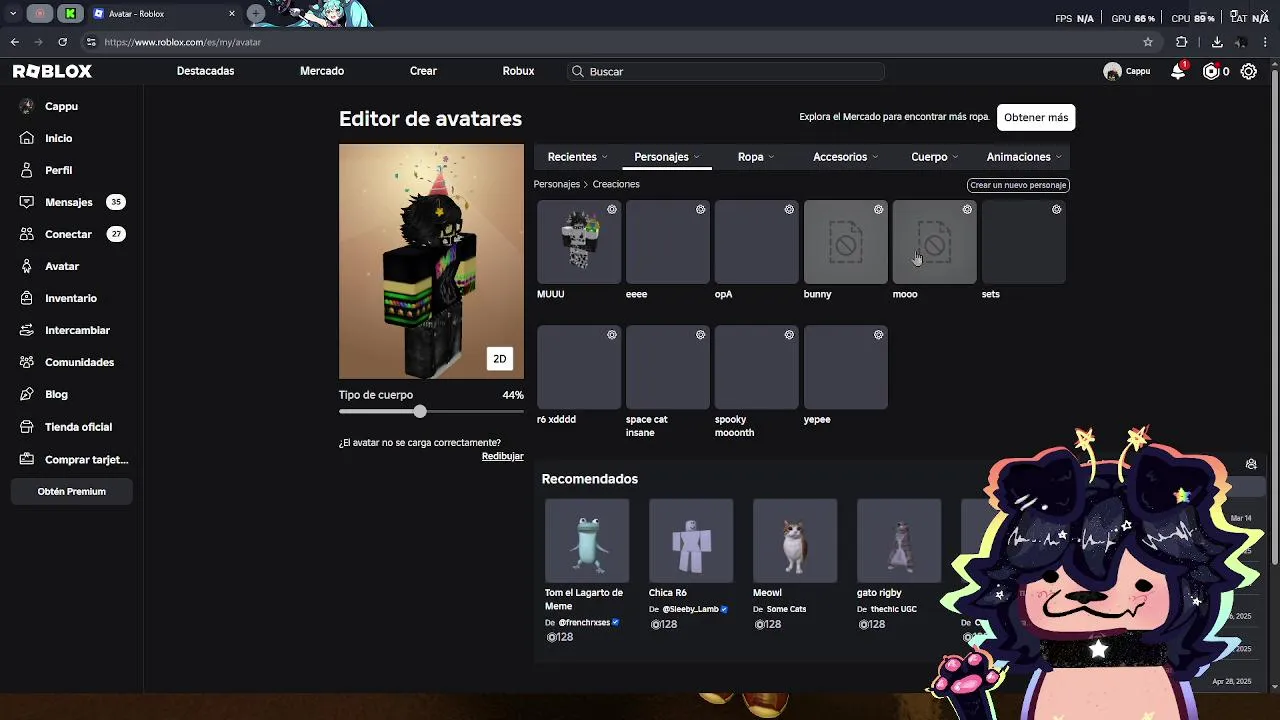Open the Conectar sidebar icon
Image resolution: width=1280 pixels, height=720 pixels.
(x=27, y=234)
